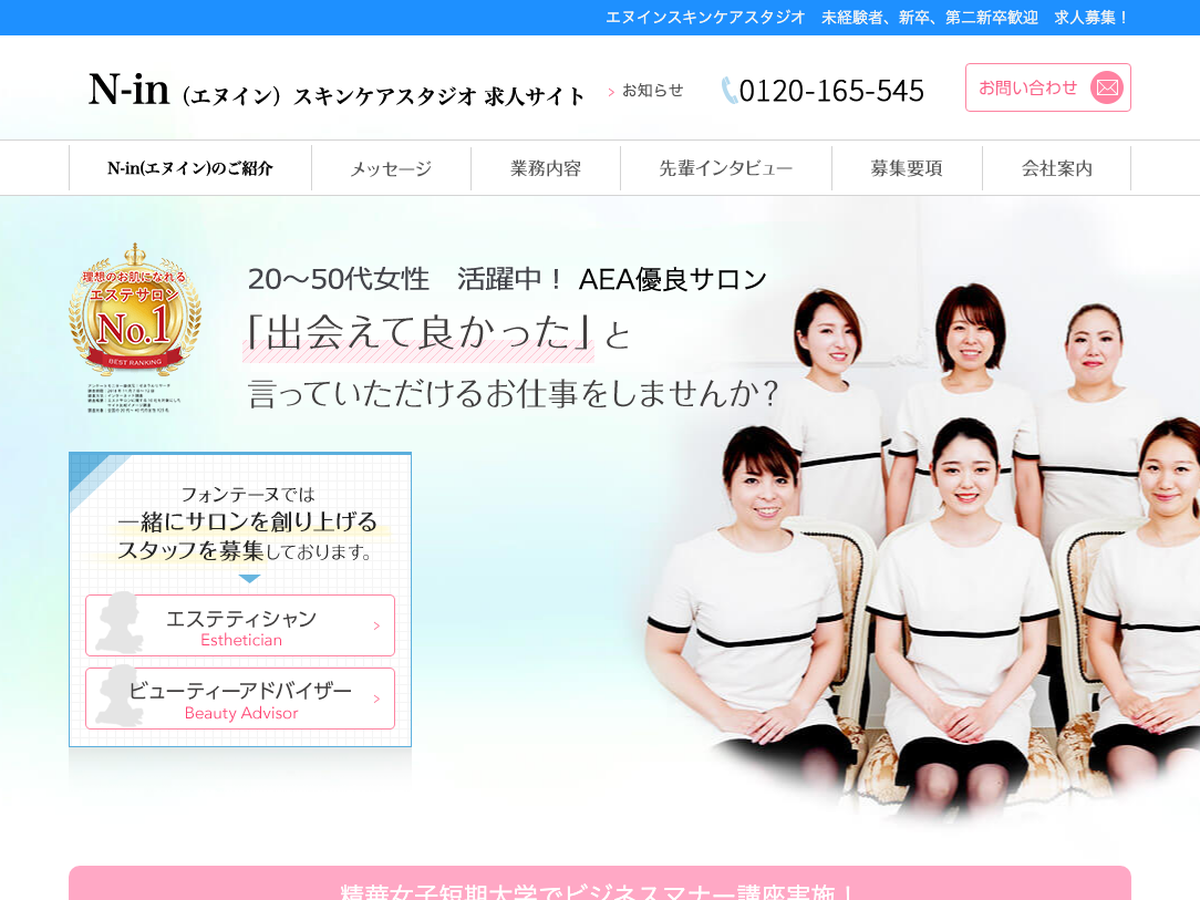Click the phone handset icon
Image resolution: width=1200 pixels, height=900 pixels.
coord(730,91)
